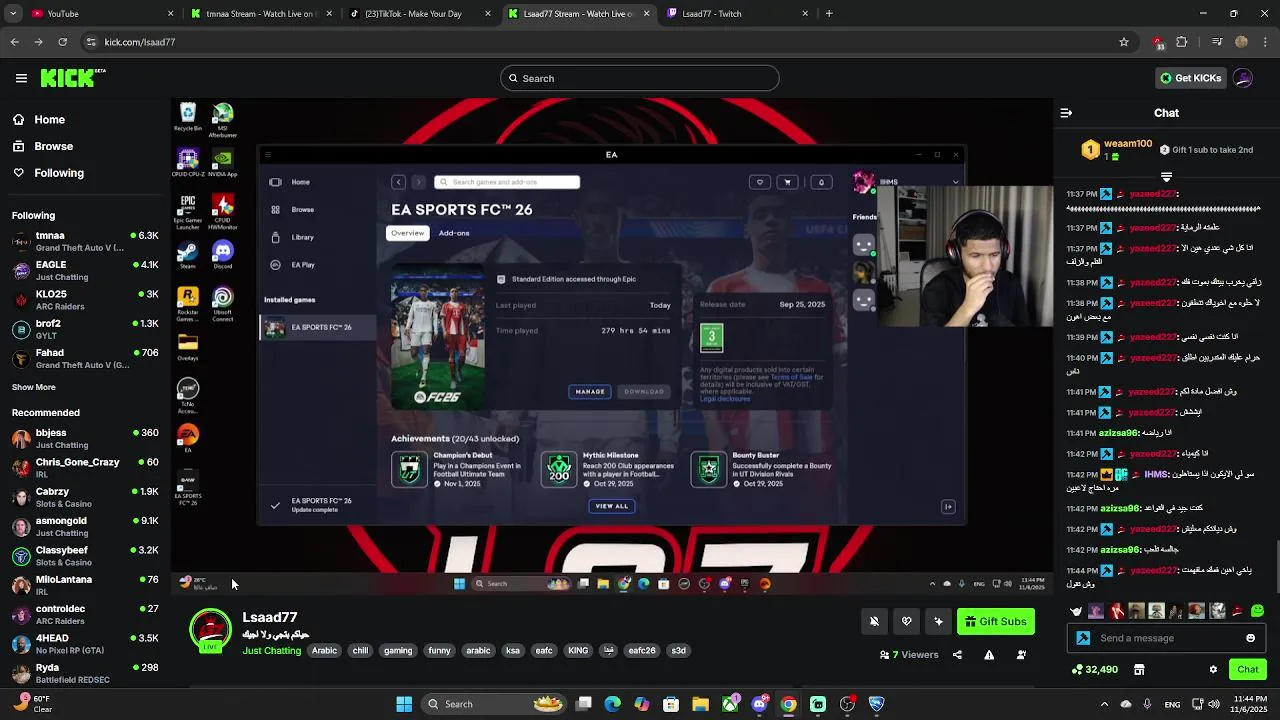The width and height of the screenshot is (1280, 720).
Task: Click the chat identity hammer badge
Action: tap(1083, 638)
